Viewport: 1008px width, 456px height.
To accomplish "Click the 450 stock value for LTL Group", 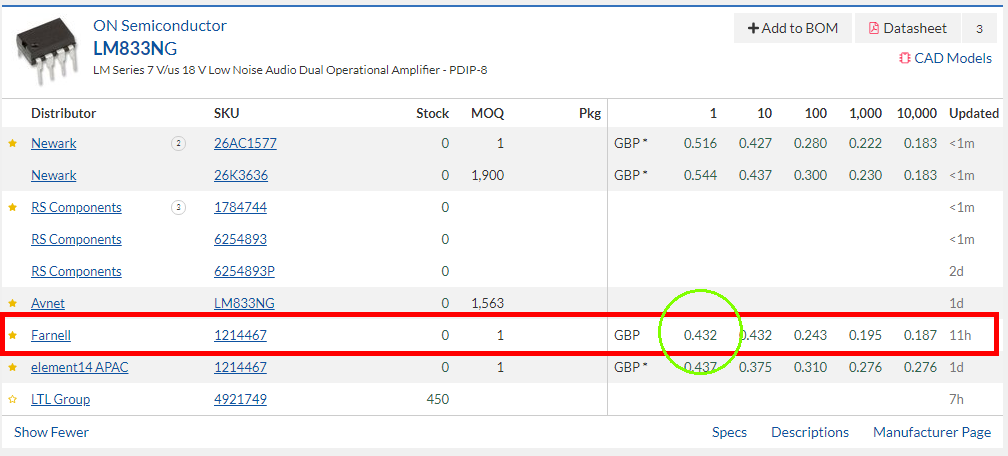I will click(x=438, y=399).
